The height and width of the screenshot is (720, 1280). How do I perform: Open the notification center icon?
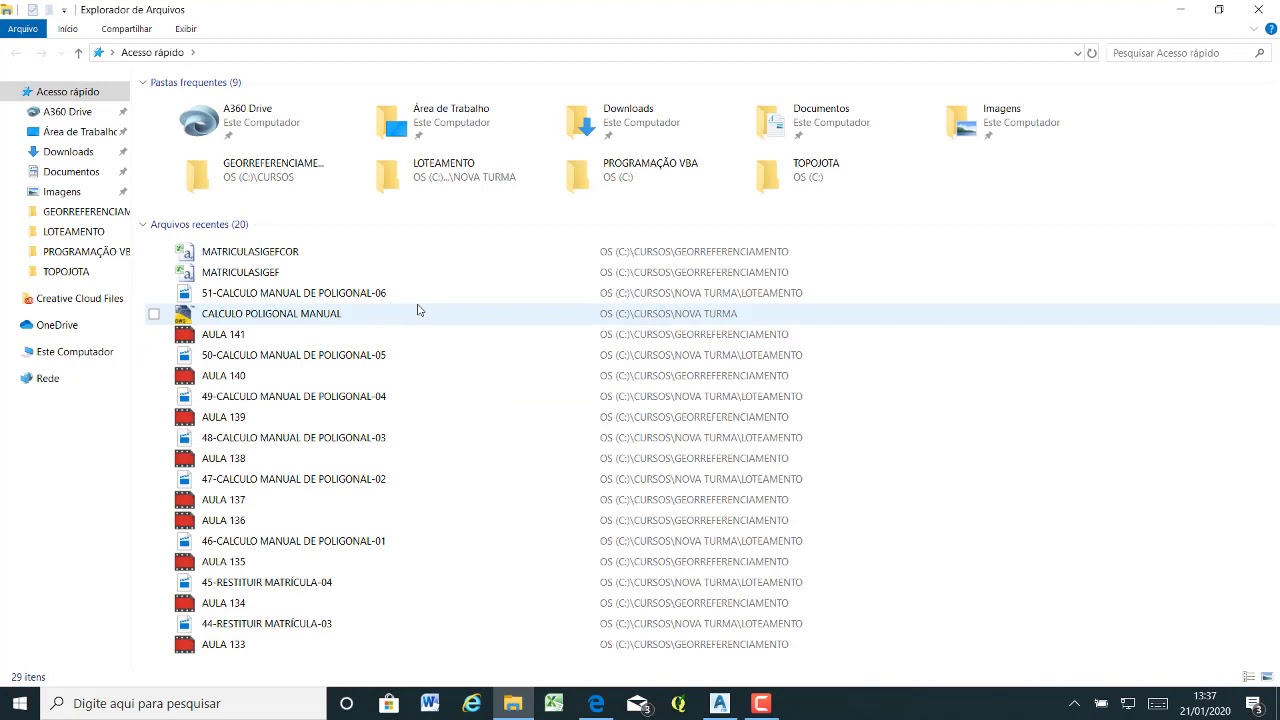(x=1254, y=703)
